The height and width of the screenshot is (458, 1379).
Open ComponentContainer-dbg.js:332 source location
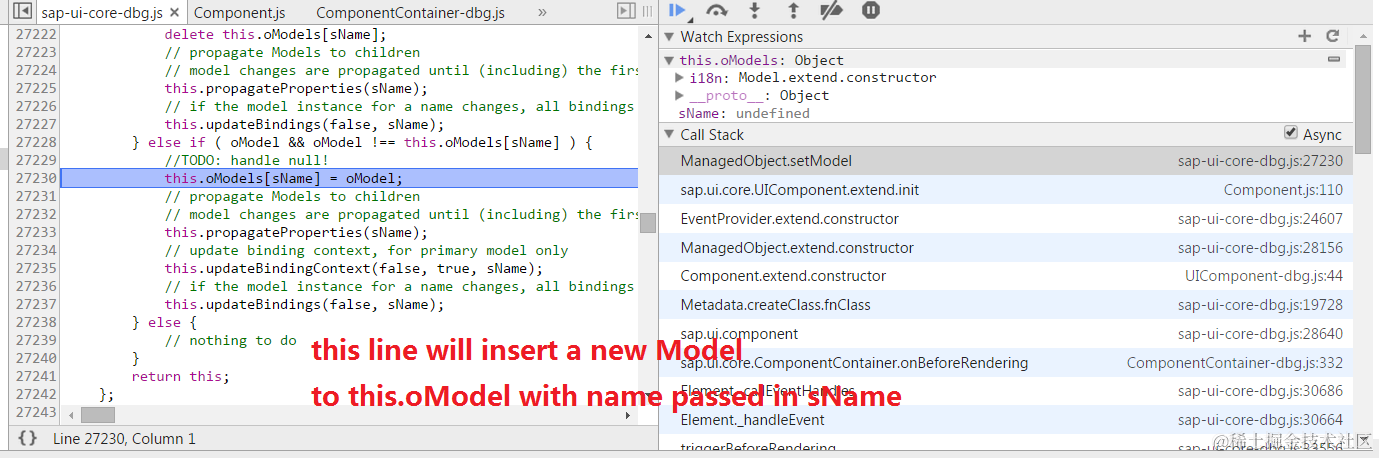coord(1235,363)
